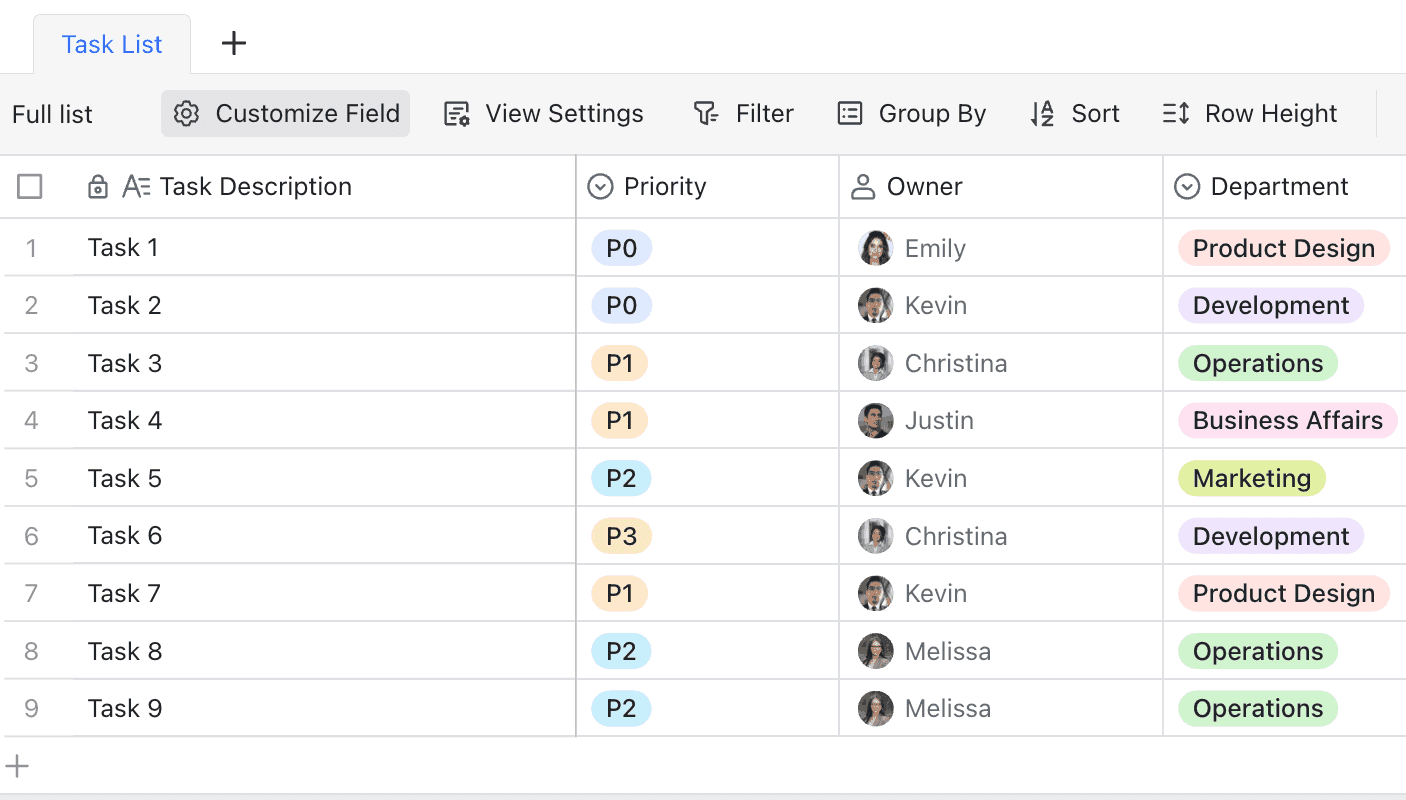Select row number 9
The height and width of the screenshot is (800, 1406).
(31, 709)
